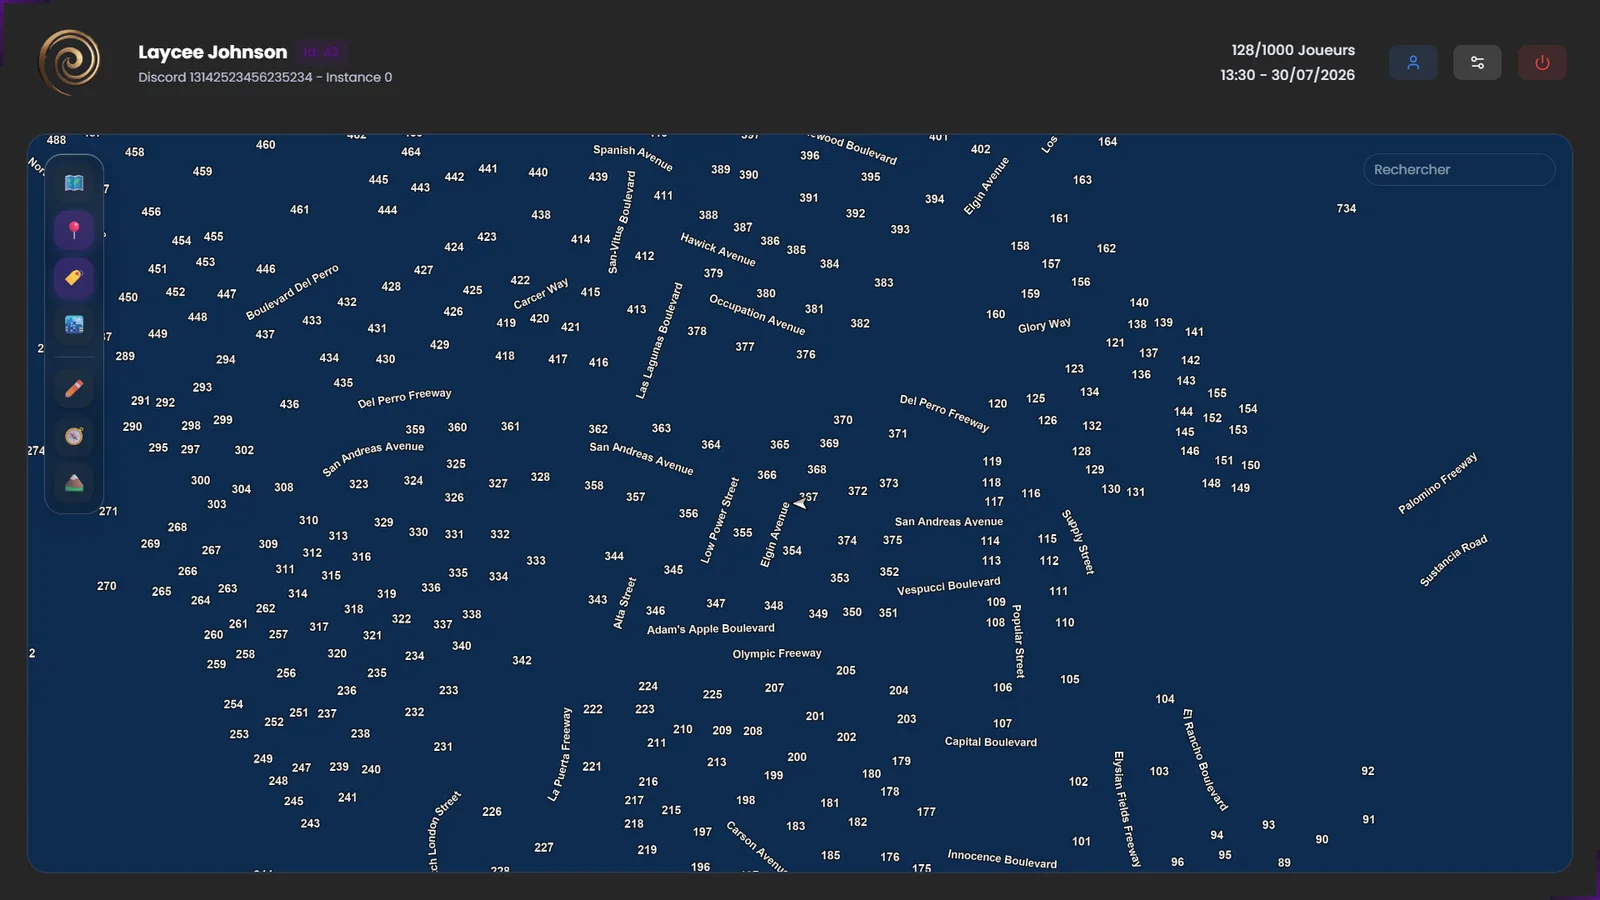Image resolution: width=1600 pixels, height=900 pixels.
Task: Open the blue user profile button
Action: click(1413, 62)
